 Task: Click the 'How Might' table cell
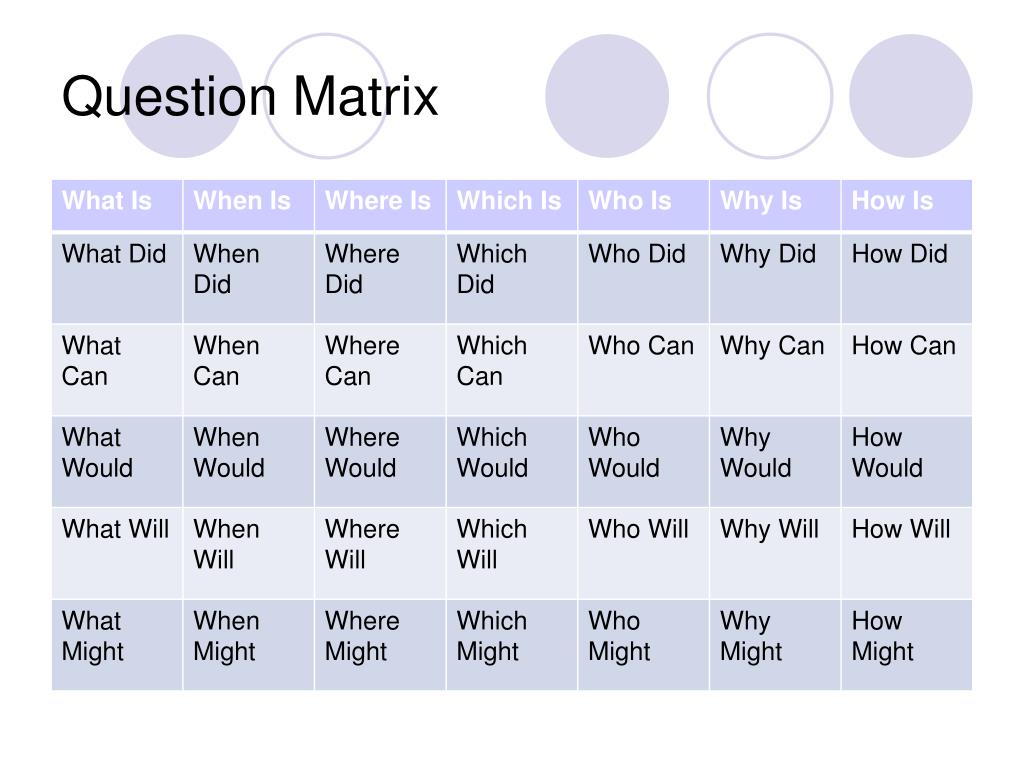tap(906, 645)
